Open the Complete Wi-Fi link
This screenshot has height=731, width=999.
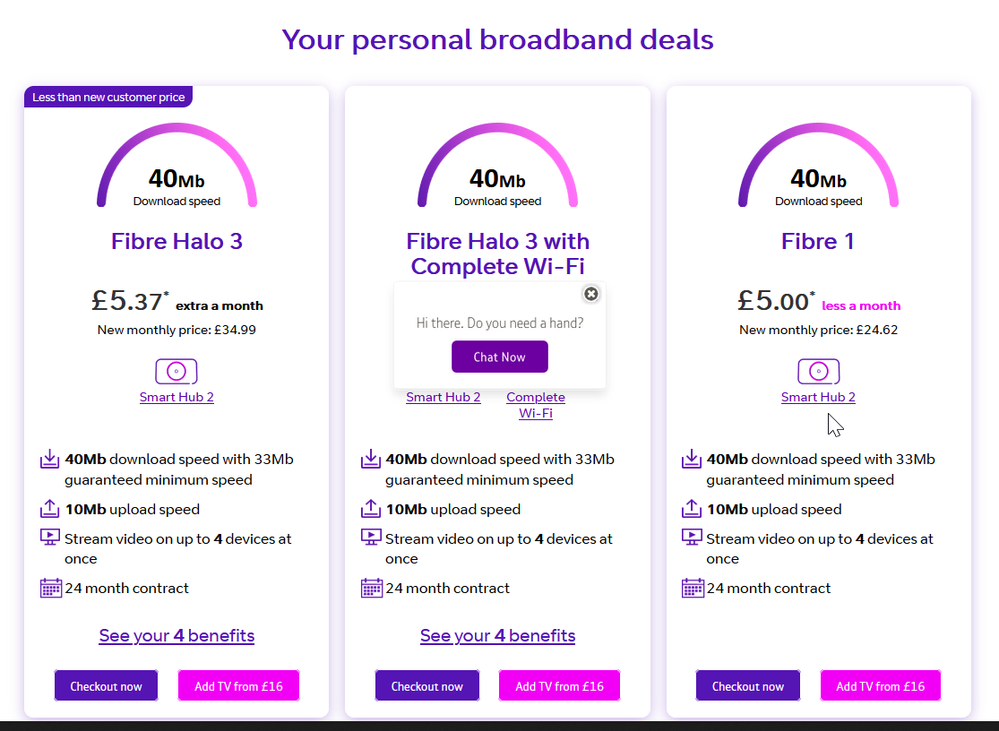(536, 405)
